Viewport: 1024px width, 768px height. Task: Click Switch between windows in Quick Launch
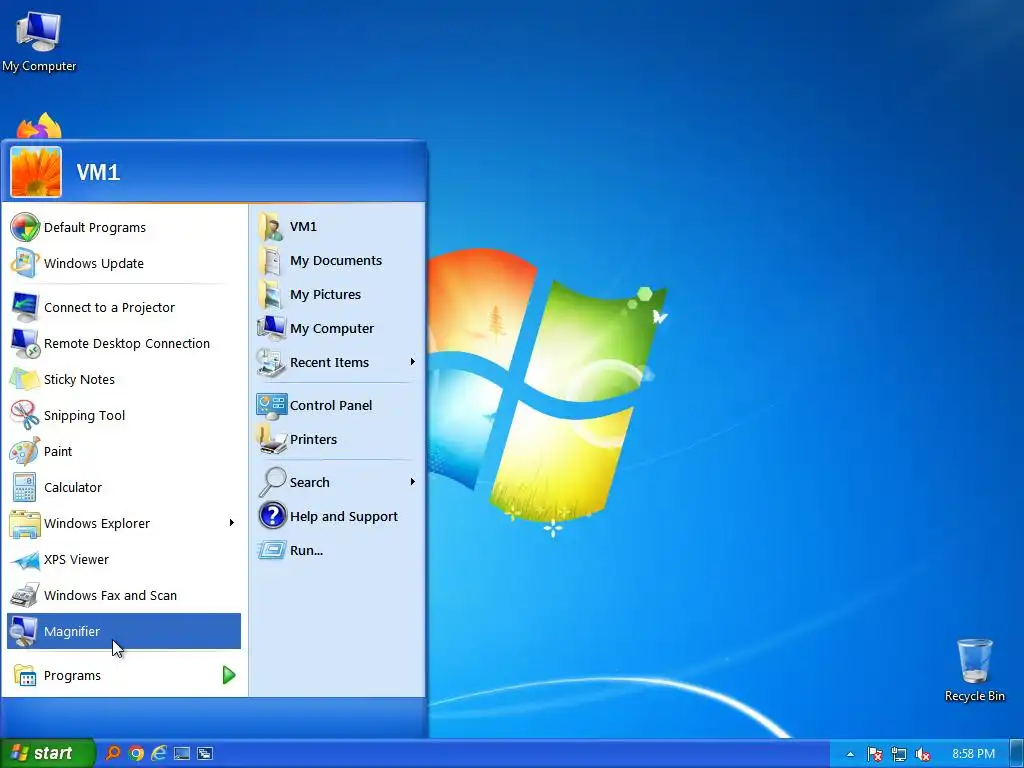point(205,754)
